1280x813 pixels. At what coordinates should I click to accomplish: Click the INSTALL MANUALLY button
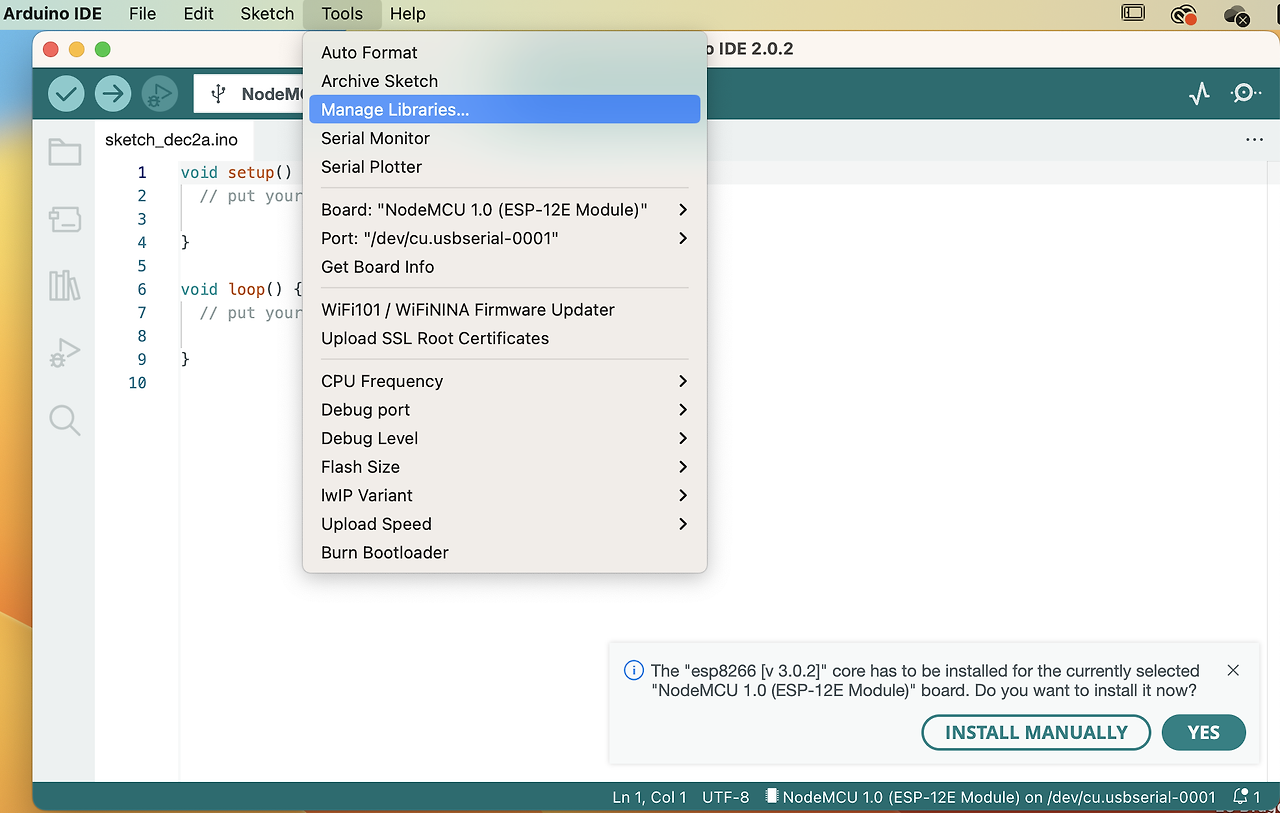pyautogui.click(x=1036, y=733)
